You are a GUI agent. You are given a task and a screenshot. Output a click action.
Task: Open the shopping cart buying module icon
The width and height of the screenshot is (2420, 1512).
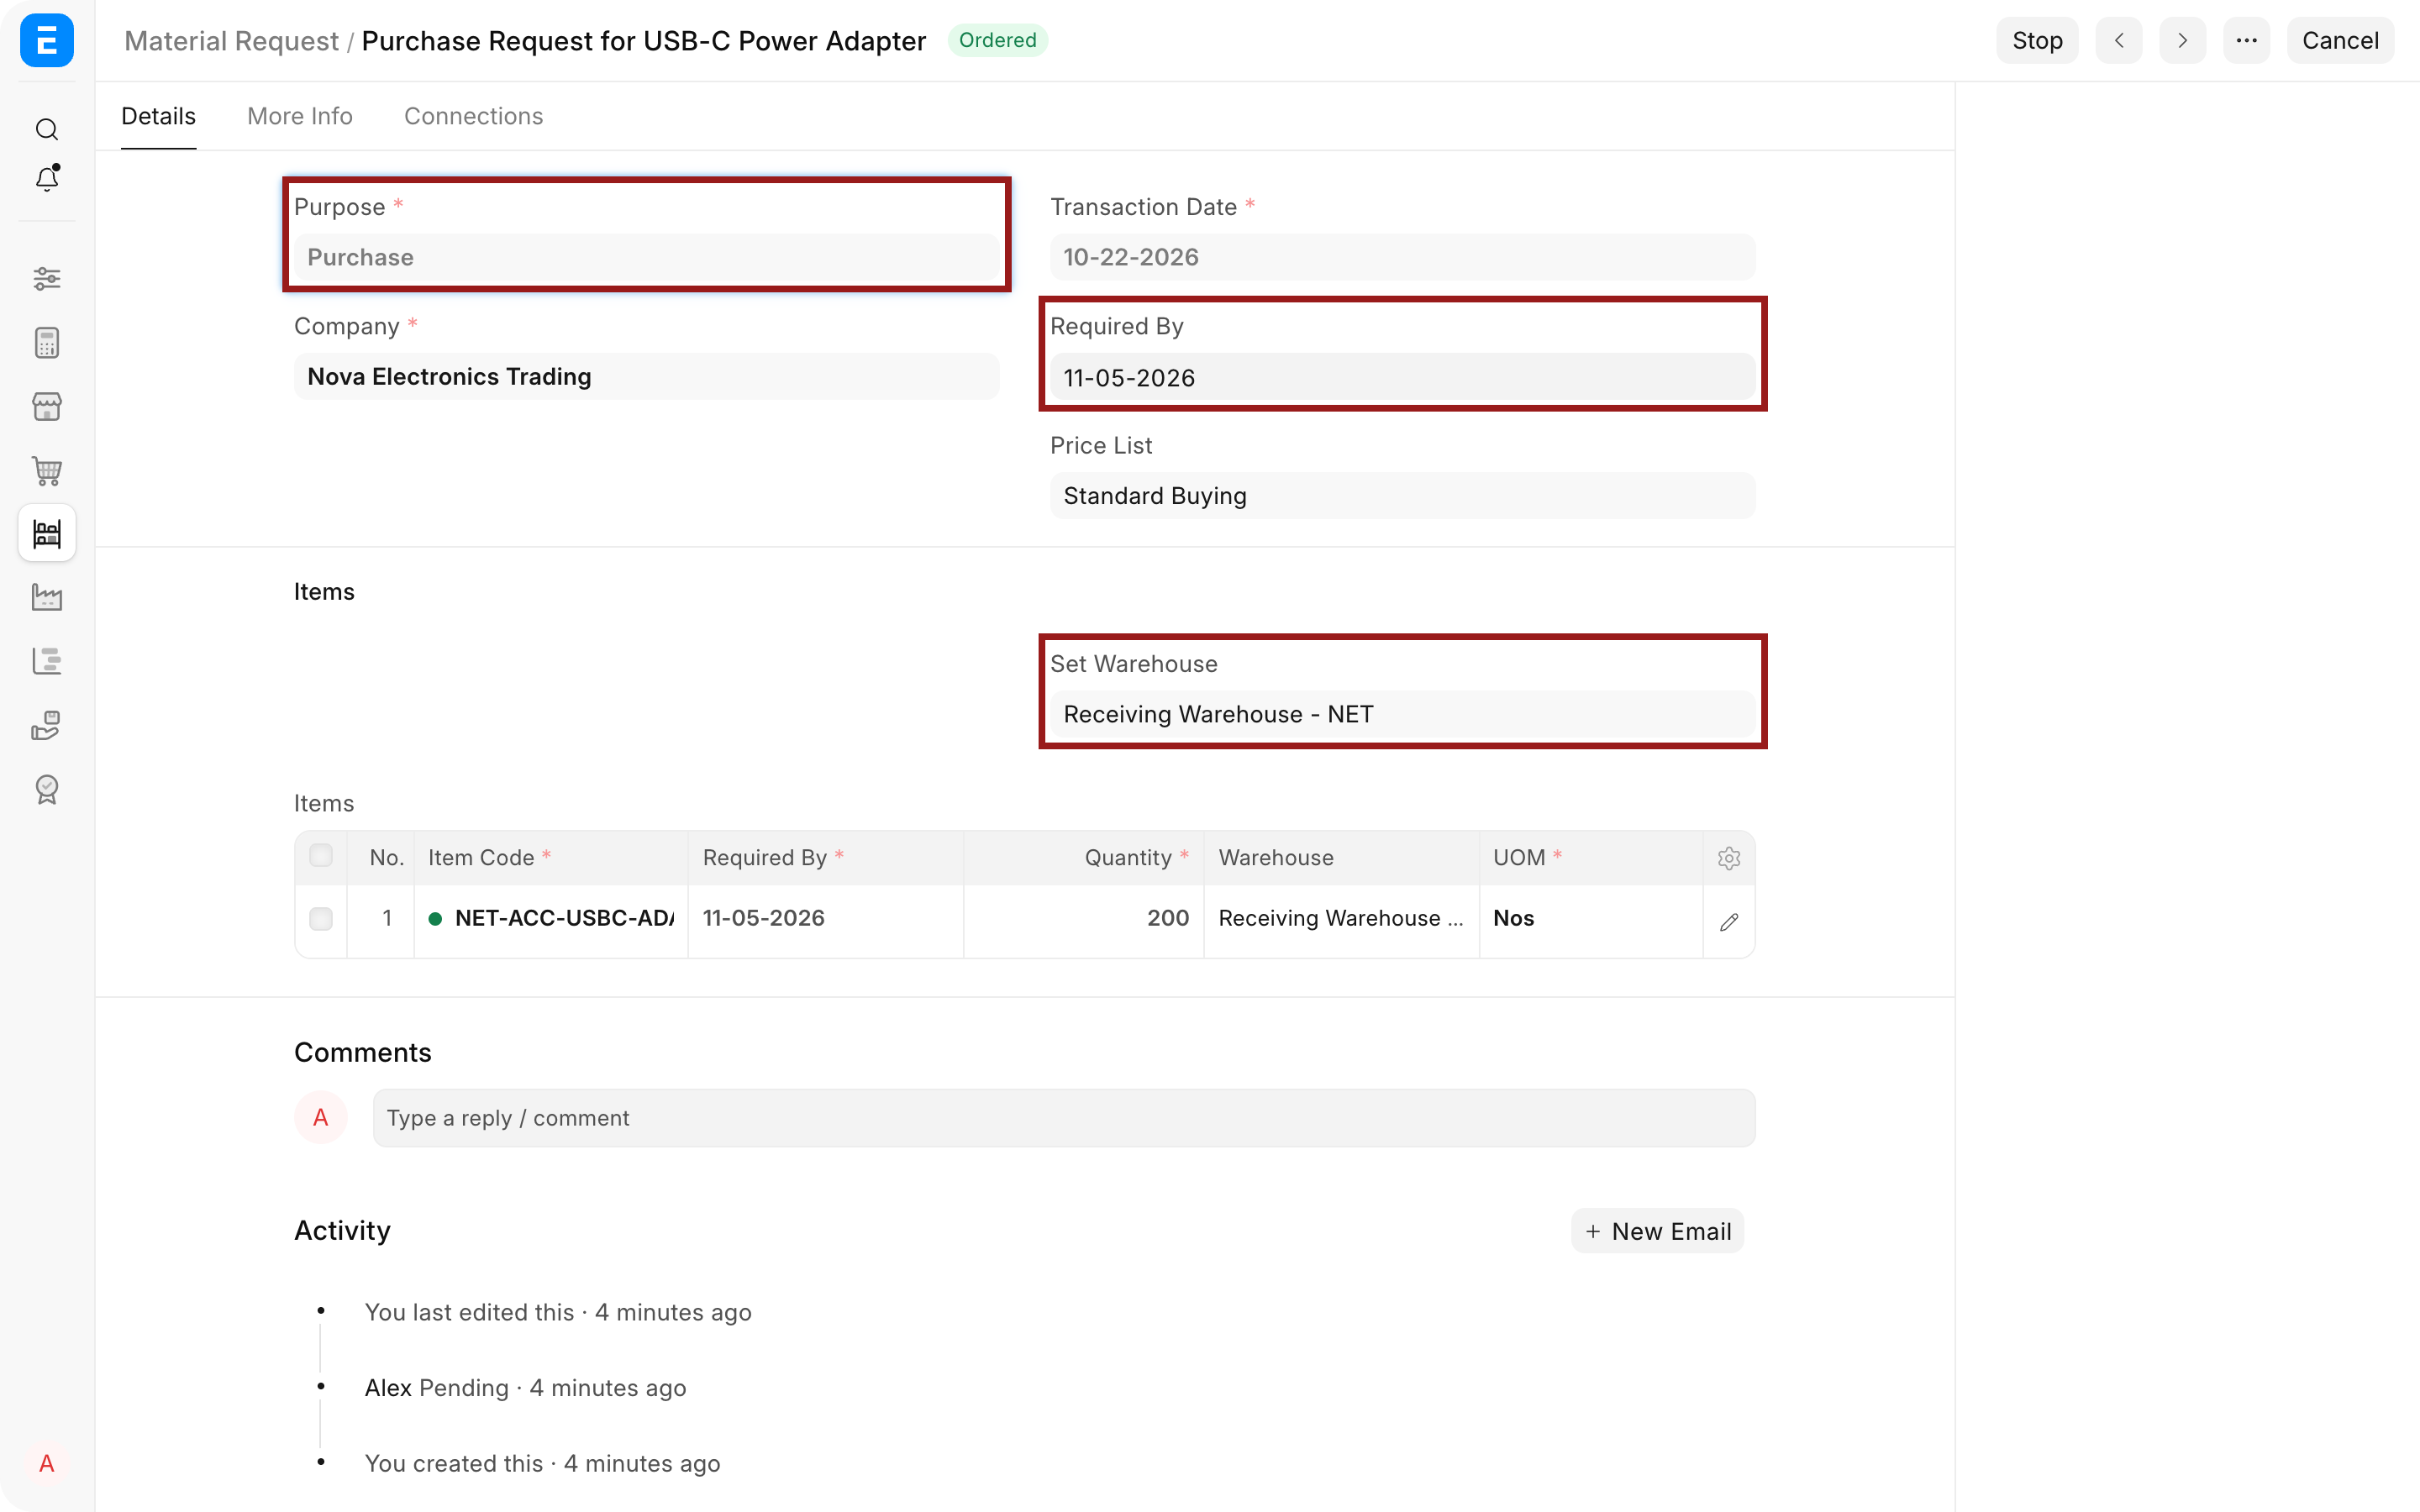47,470
